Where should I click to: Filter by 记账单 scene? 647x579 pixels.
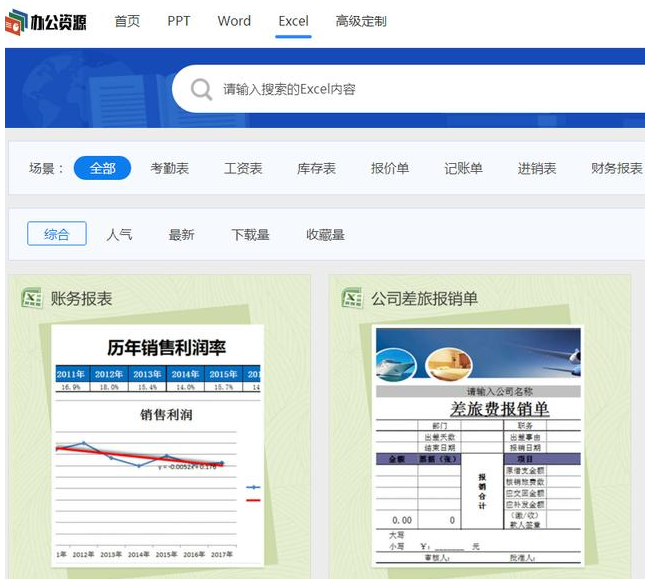pos(463,168)
